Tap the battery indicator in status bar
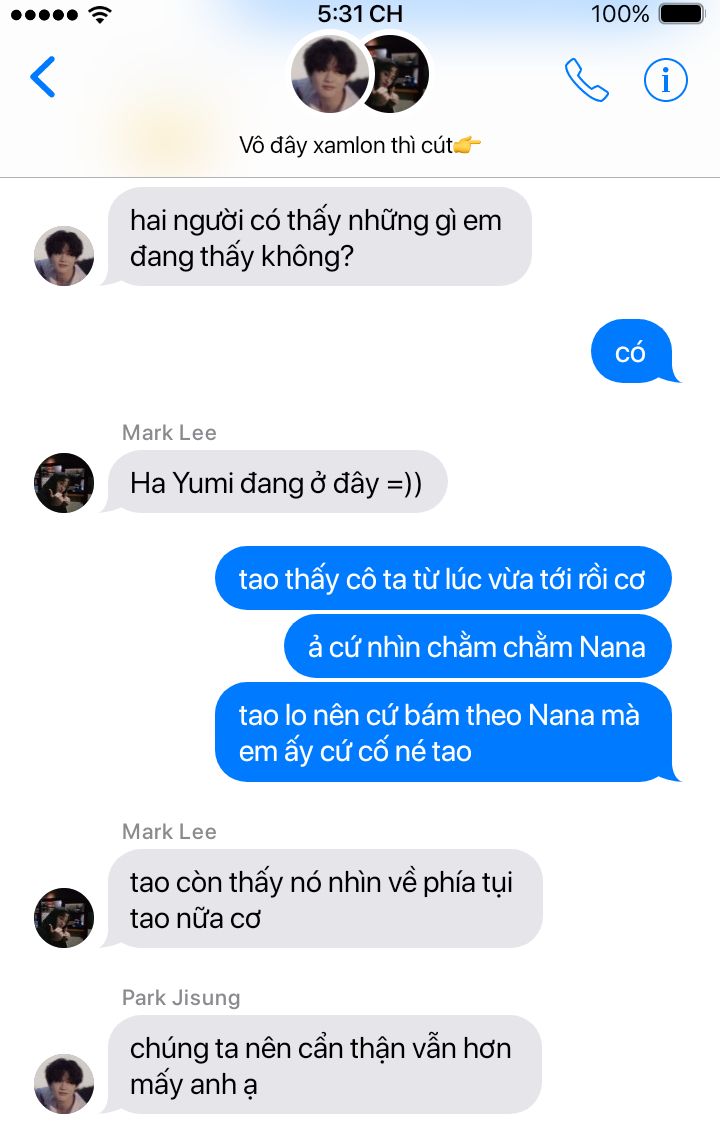This screenshot has width=720, height=1132. pos(681,14)
